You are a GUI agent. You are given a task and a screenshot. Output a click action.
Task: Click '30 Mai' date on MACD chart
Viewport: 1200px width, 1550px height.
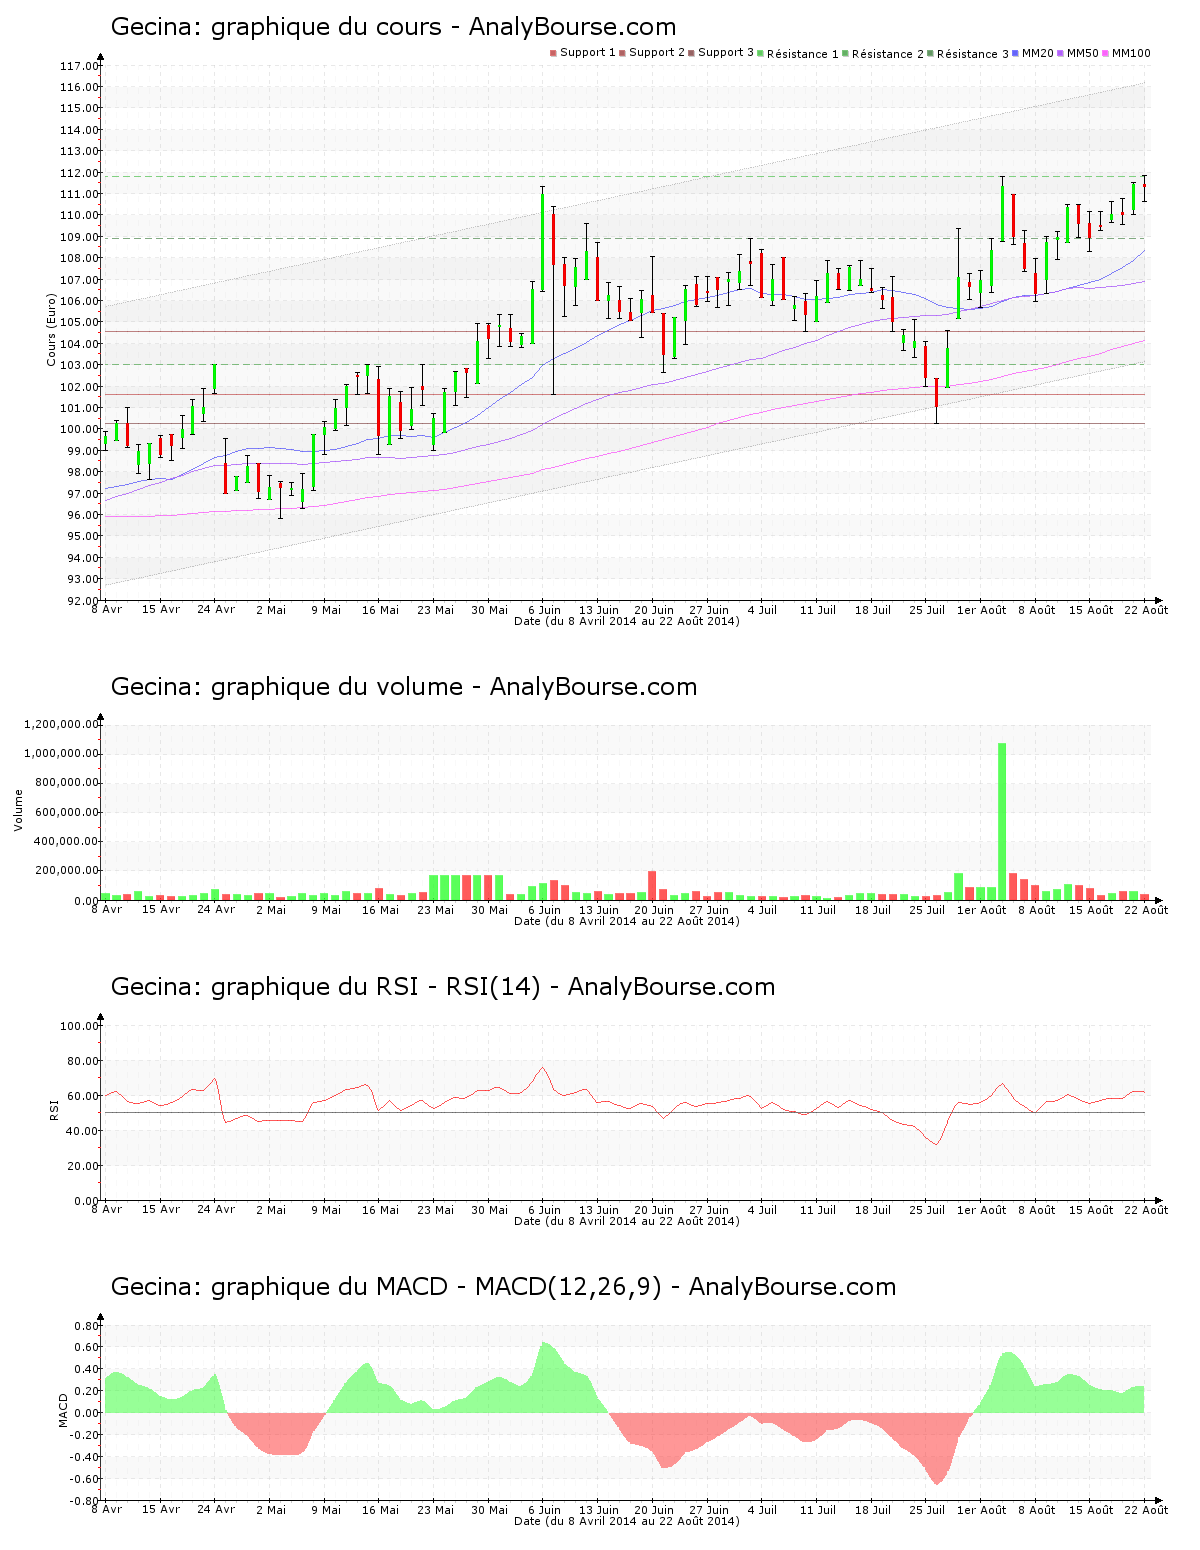(x=490, y=1510)
